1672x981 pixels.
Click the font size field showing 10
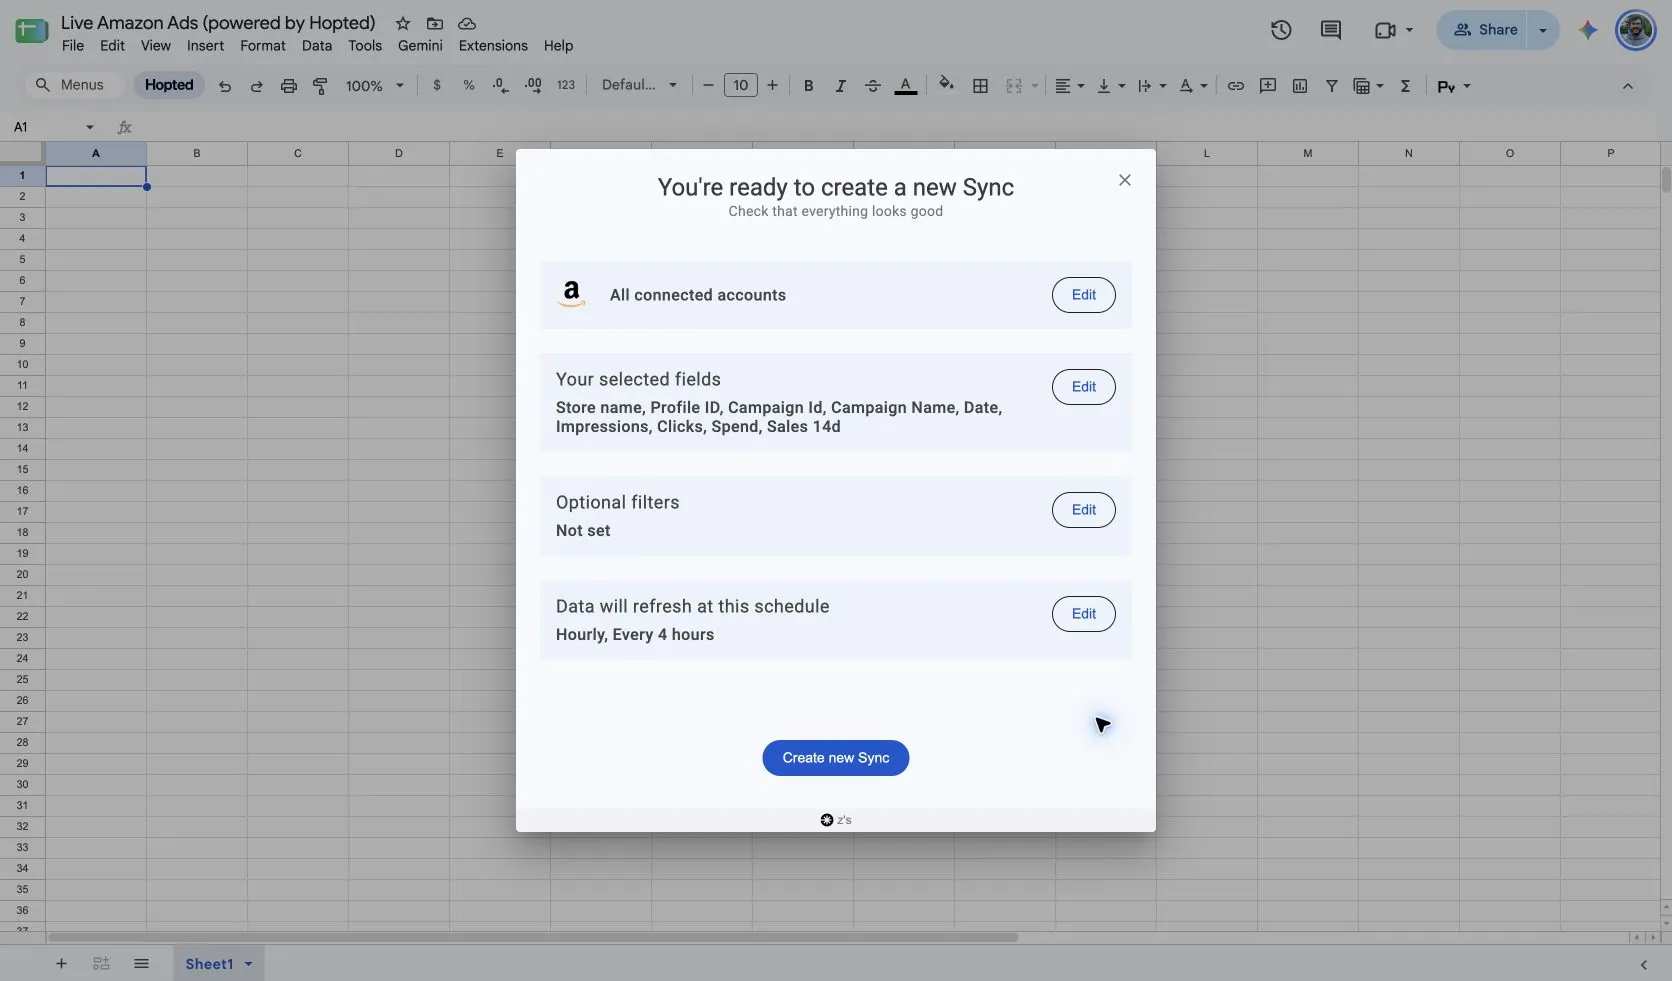[740, 86]
